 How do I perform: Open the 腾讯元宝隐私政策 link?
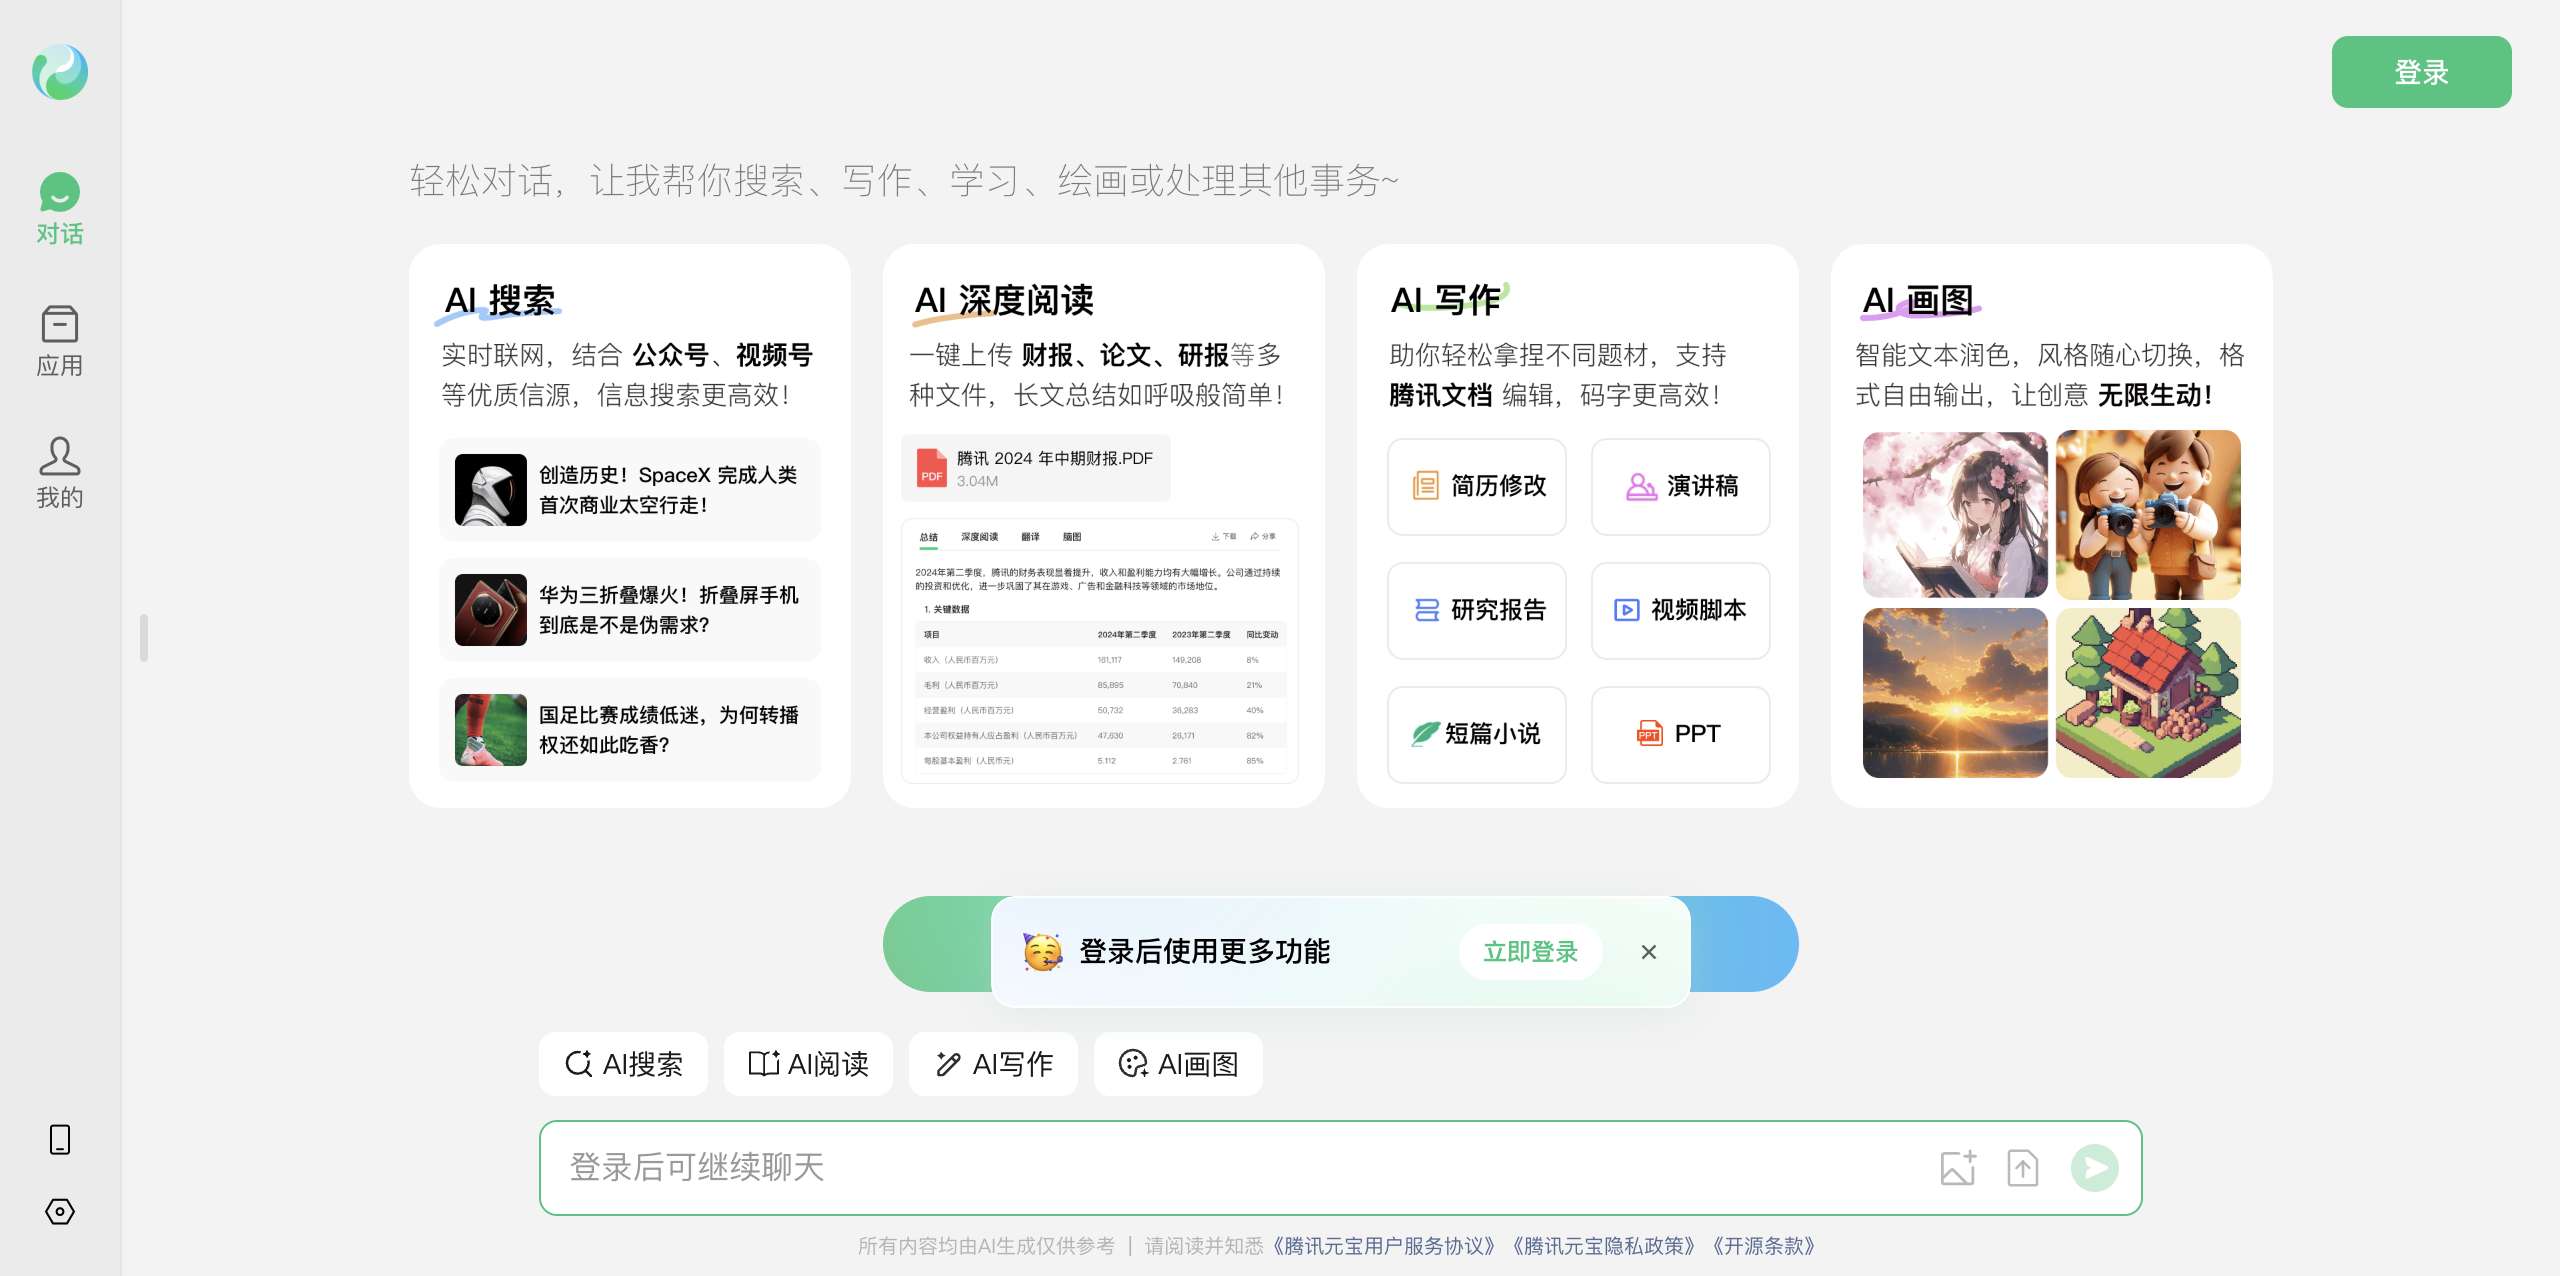[x=1604, y=1246]
